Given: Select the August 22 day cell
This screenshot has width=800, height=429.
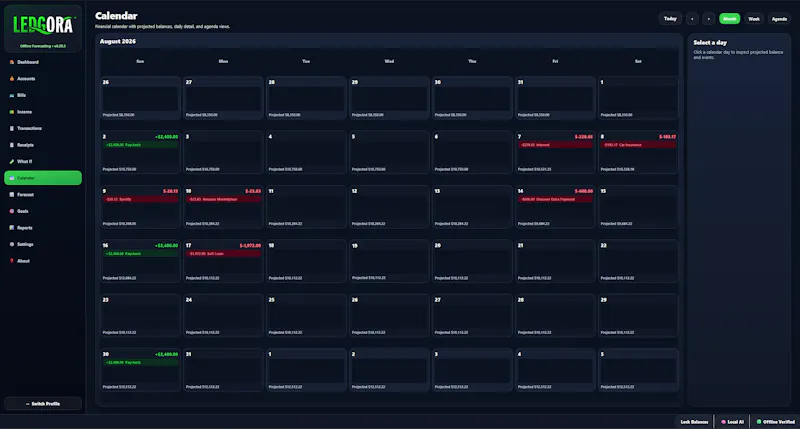Looking at the screenshot, I should pos(638,261).
